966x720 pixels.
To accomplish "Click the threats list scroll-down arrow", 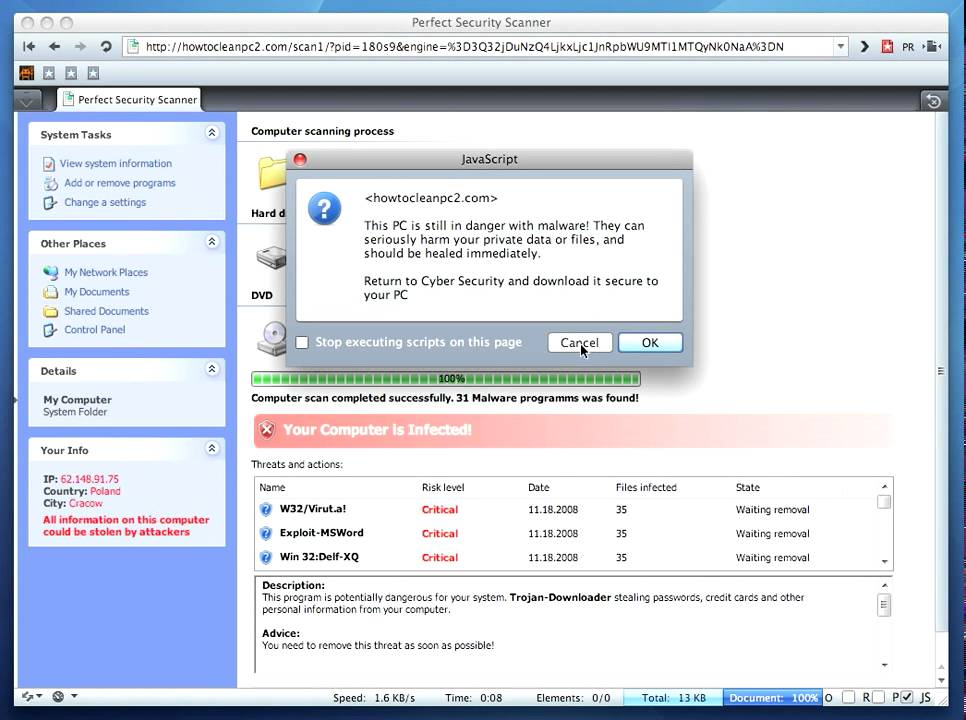I will click(885, 561).
